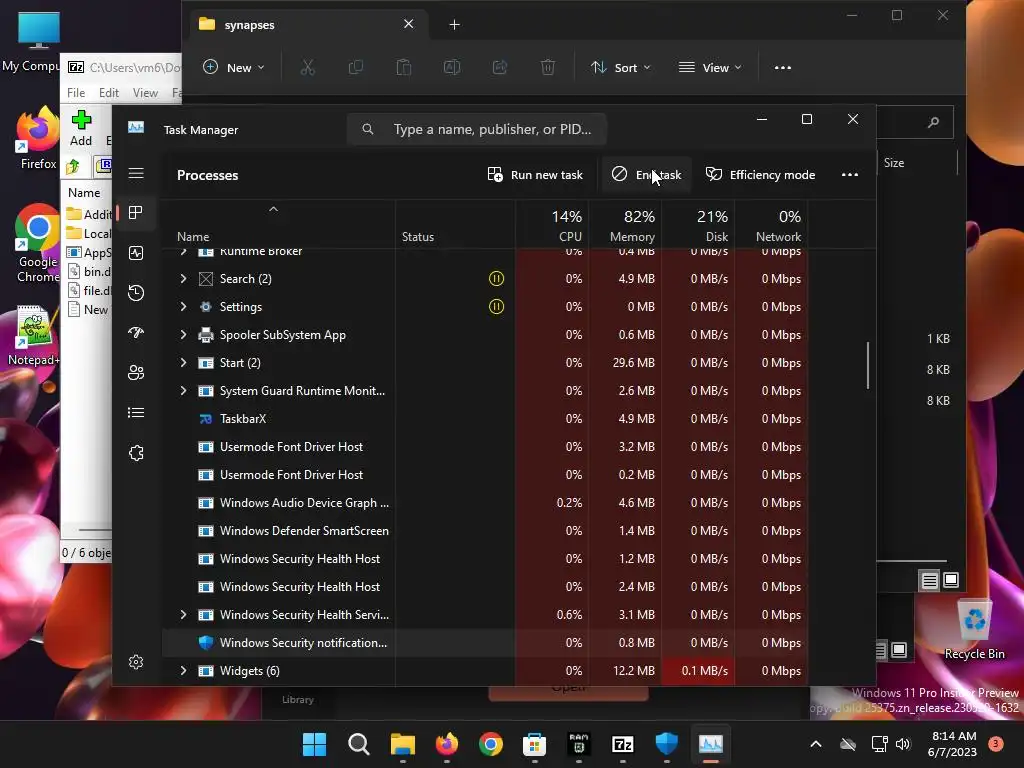Sort by Status column header
Viewport: 1024px width, 768px height.
(455, 225)
